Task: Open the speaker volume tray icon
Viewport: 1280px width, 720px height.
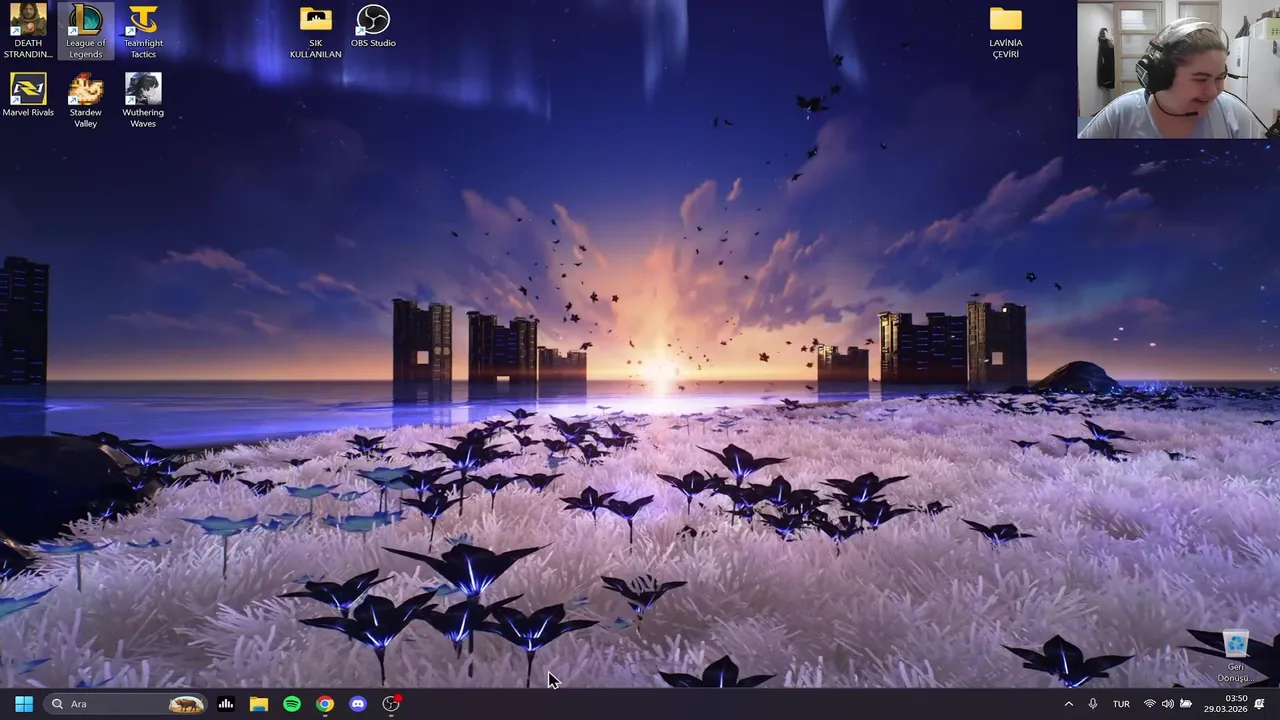Action: (1167, 704)
